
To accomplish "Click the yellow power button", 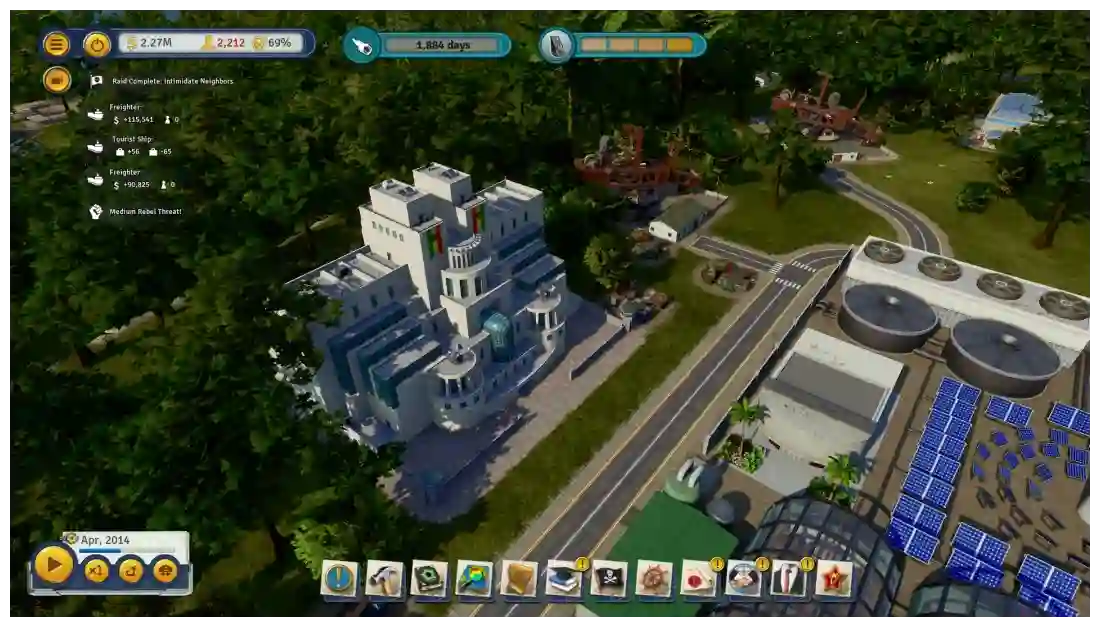I will tap(97, 45).
